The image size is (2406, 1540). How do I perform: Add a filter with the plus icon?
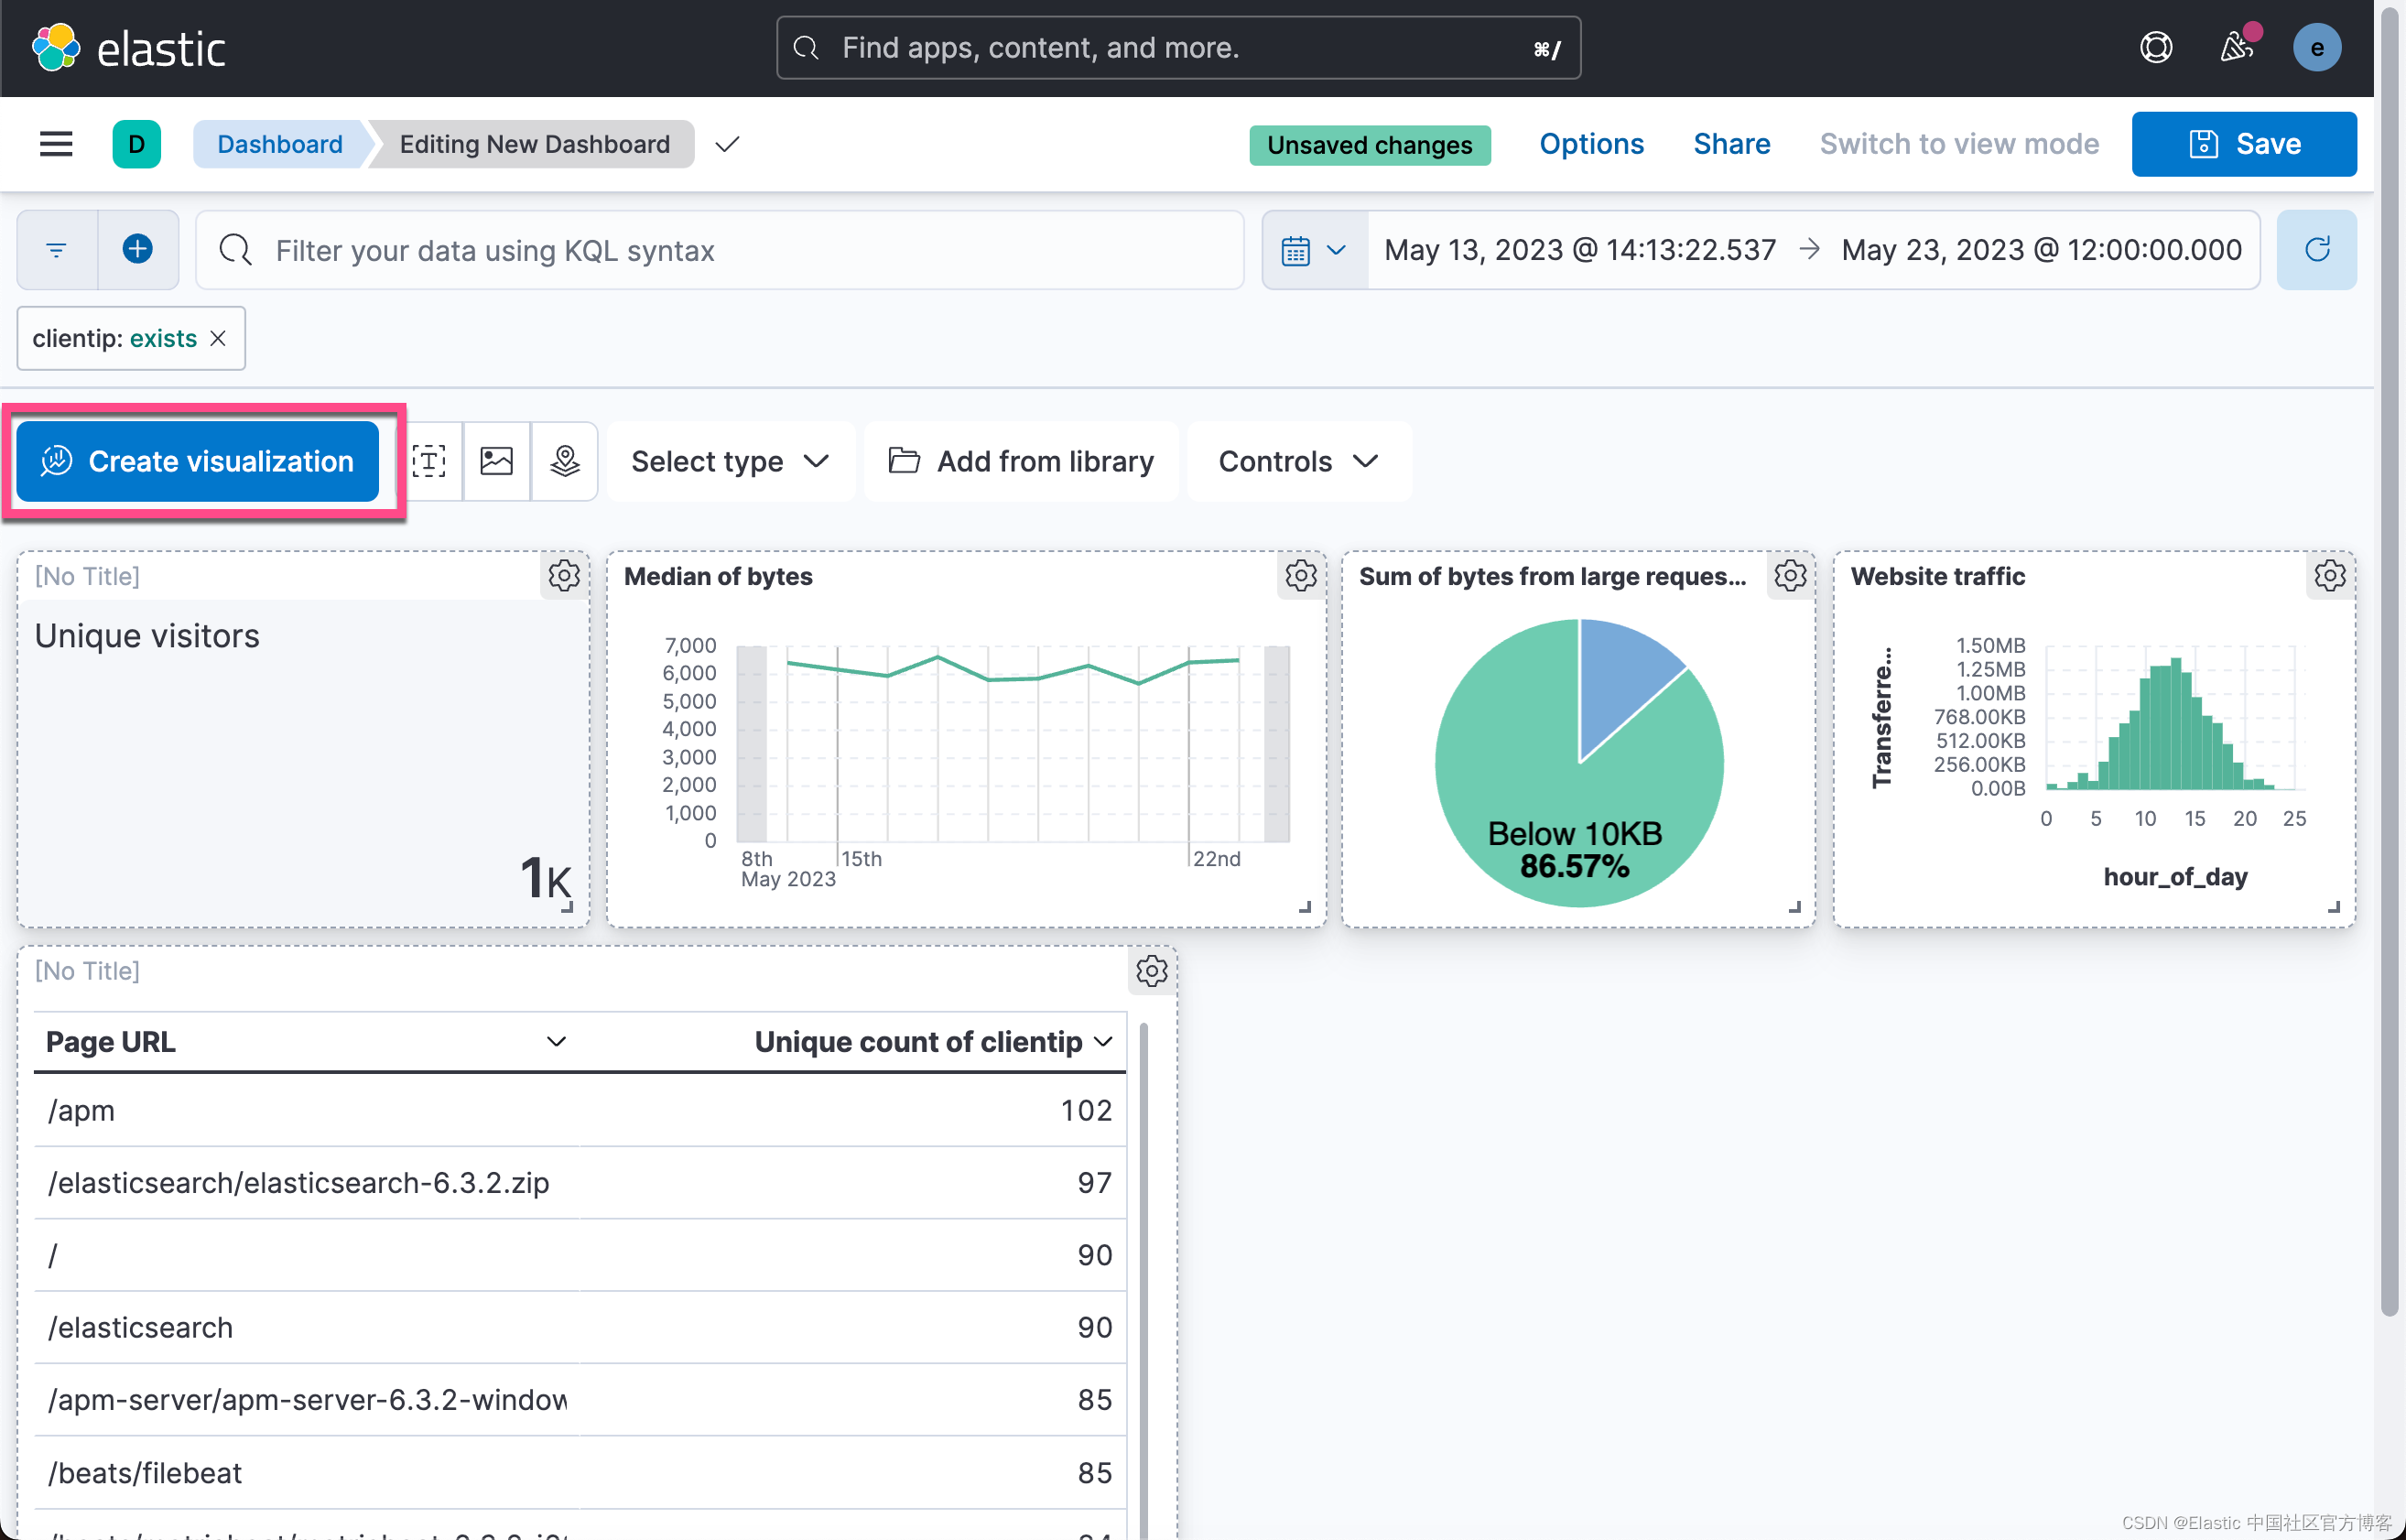(x=138, y=249)
